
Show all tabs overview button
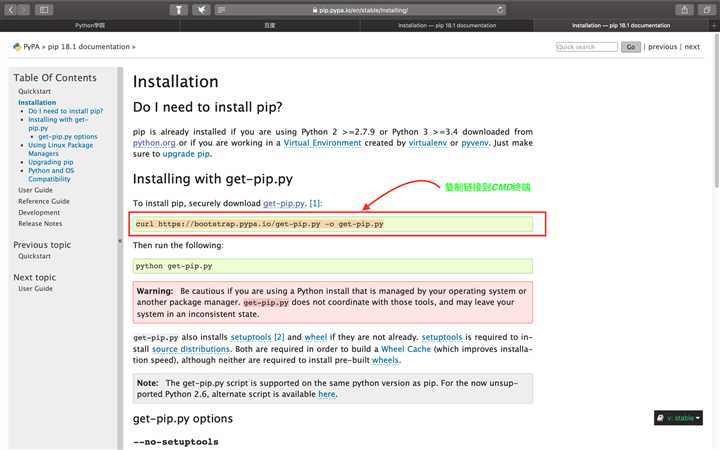tap(707, 10)
